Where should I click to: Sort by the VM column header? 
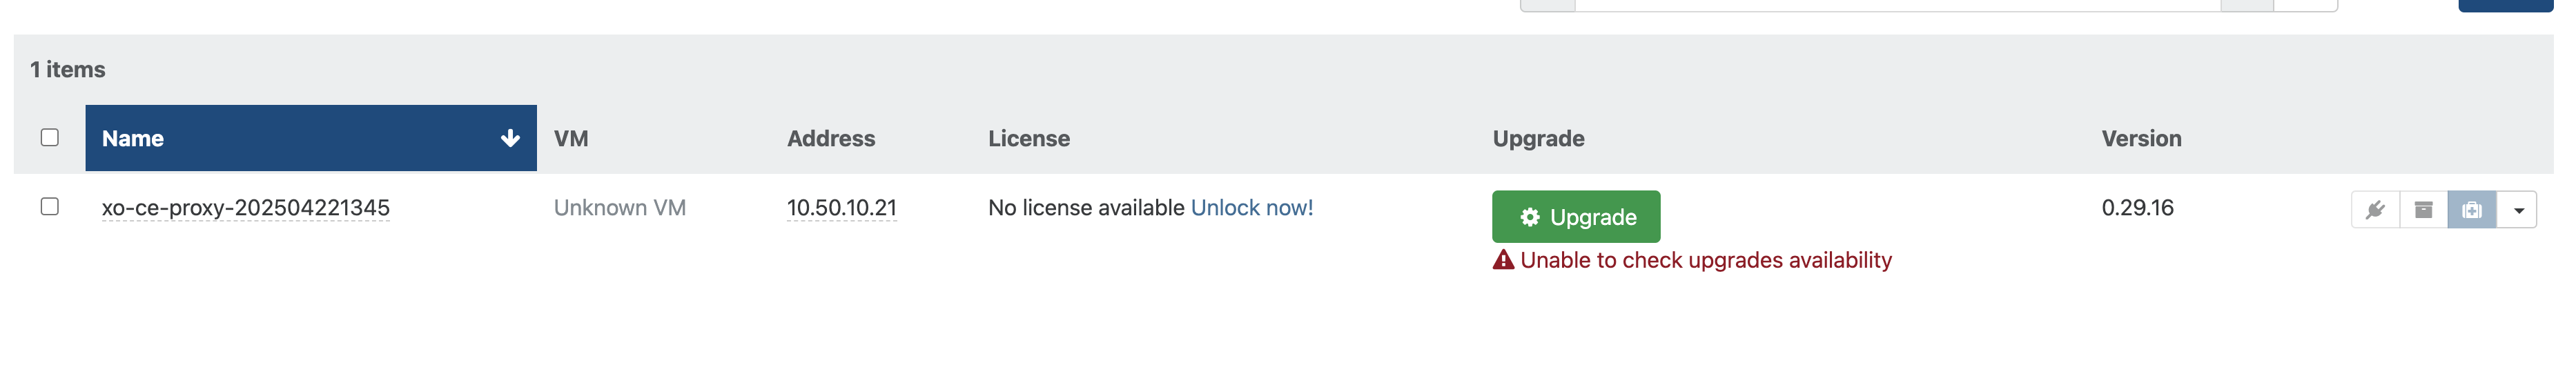point(571,139)
